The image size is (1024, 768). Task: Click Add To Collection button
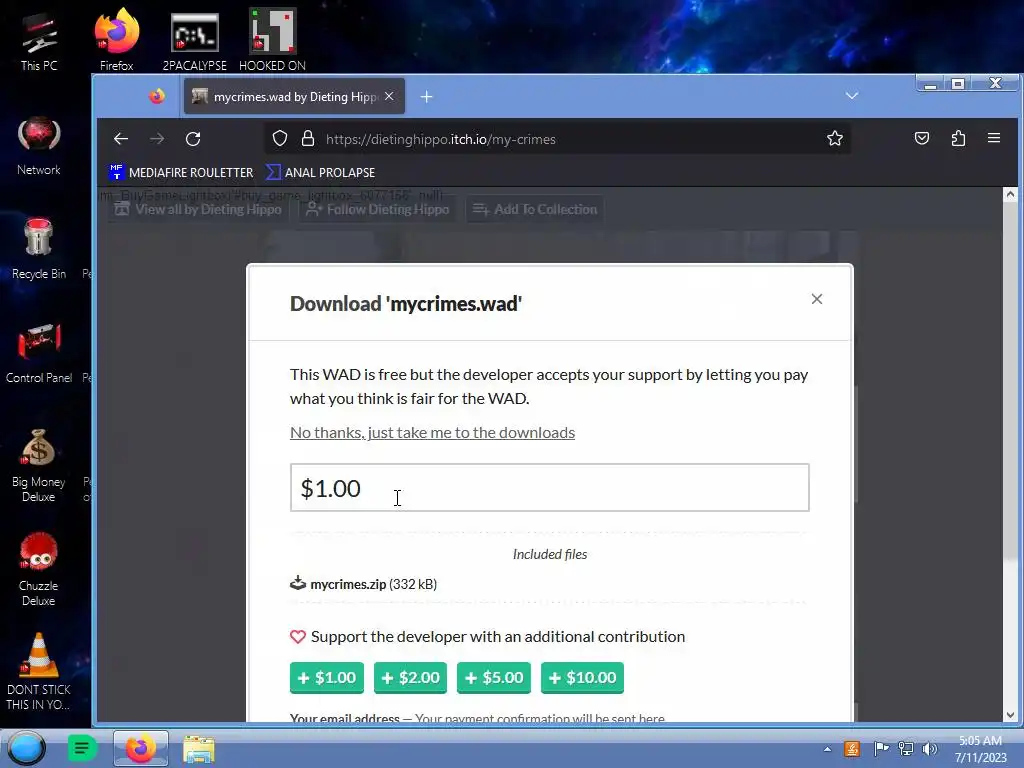click(535, 209)
